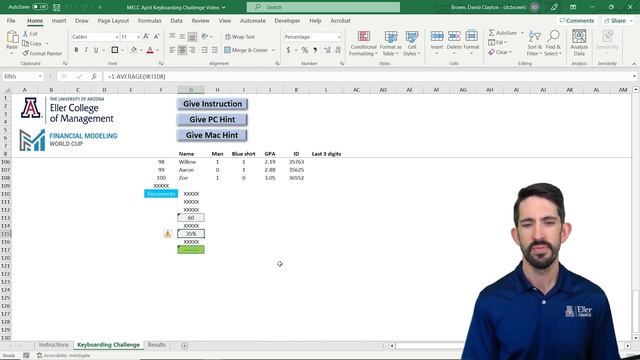The height and width of the screenshot is (360, 640).
Task: Click the Give Instruction button
Action: tap(212, 104)
